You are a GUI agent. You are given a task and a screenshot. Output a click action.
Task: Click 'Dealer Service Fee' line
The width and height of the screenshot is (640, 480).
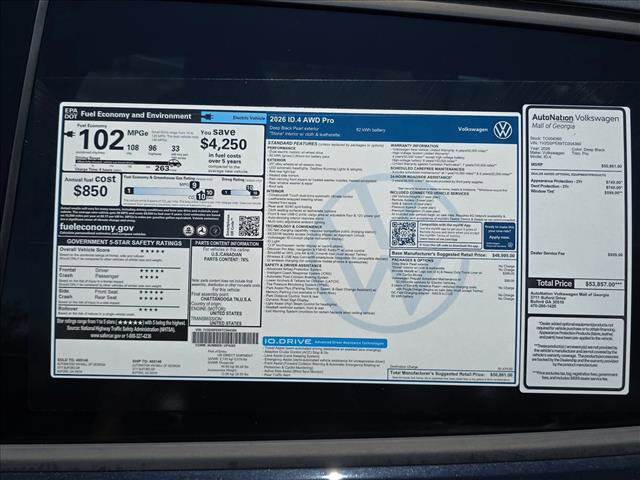(576, 253)
